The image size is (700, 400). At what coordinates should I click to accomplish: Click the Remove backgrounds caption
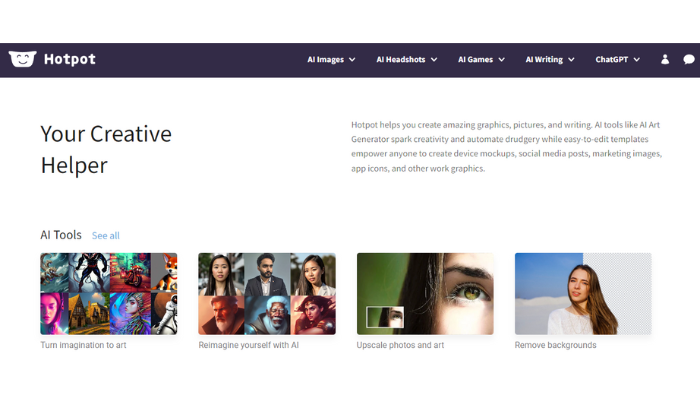click(x=555, y=345)
